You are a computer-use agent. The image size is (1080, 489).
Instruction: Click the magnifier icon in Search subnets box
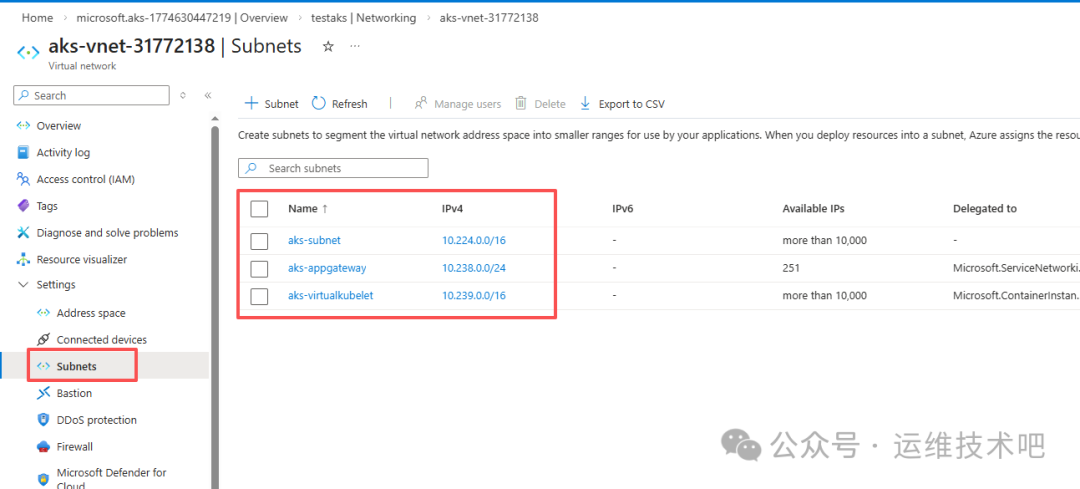(x=251, y=168)
